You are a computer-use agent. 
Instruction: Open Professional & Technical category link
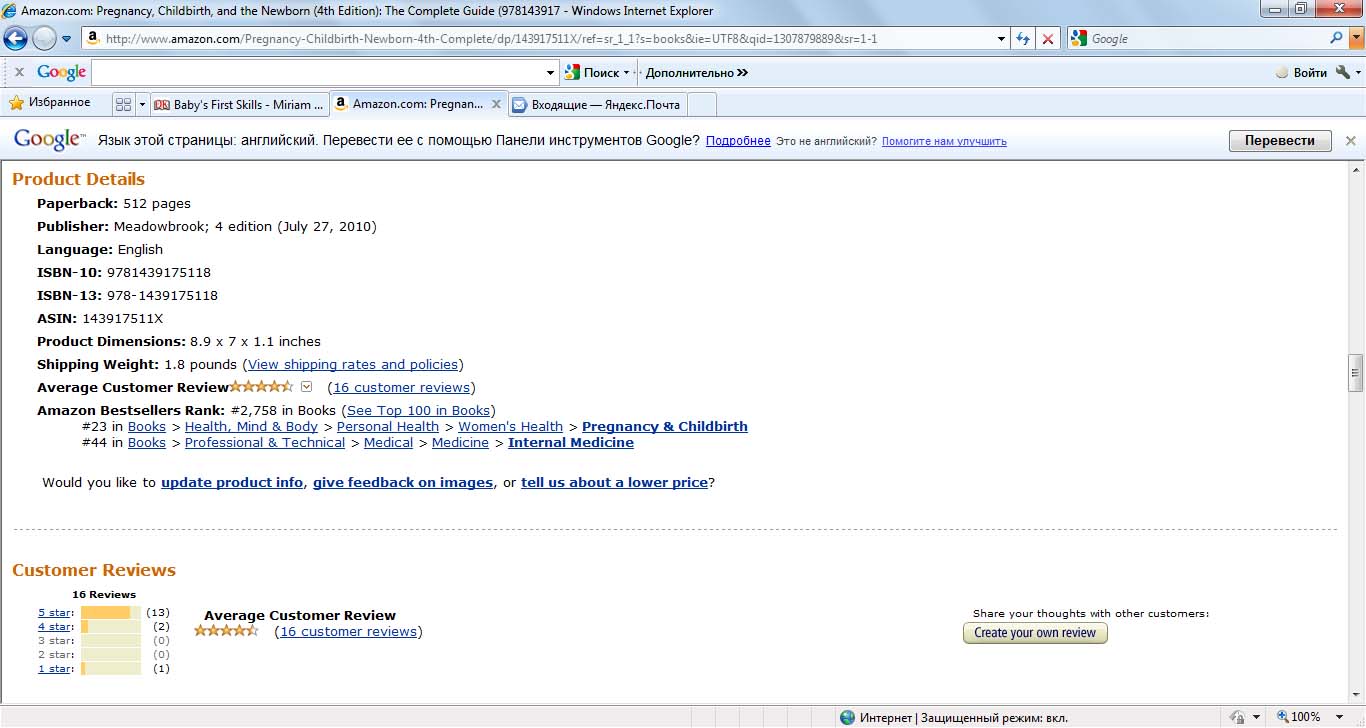pyautogui.click(x=265, y=443)
